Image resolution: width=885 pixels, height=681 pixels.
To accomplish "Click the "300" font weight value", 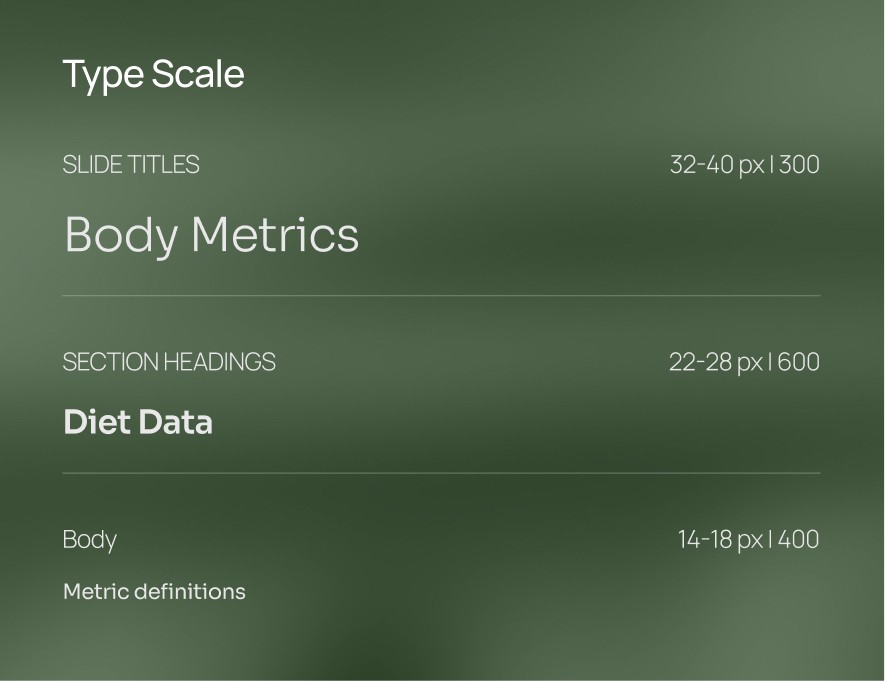I will coord(799,165).
